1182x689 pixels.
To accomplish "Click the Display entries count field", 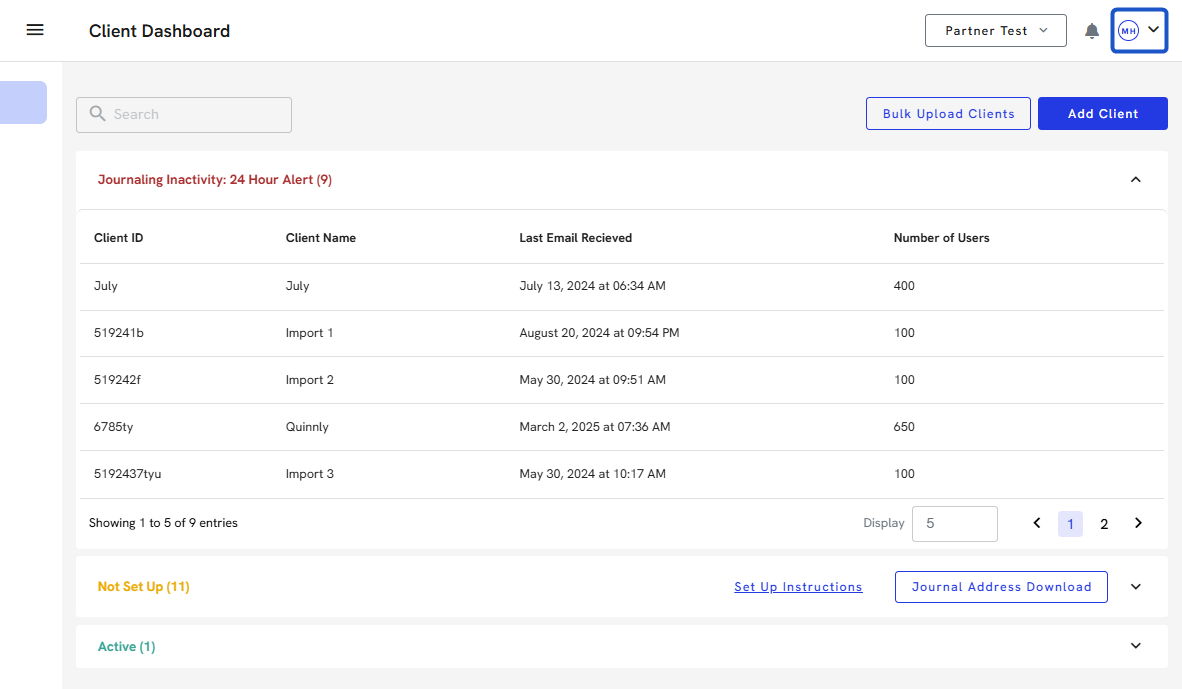I will click(x=954, y=524).
